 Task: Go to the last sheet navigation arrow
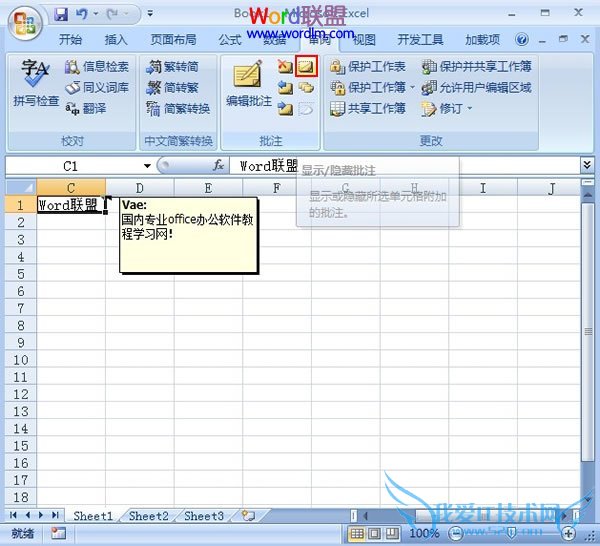click(55, 515)
